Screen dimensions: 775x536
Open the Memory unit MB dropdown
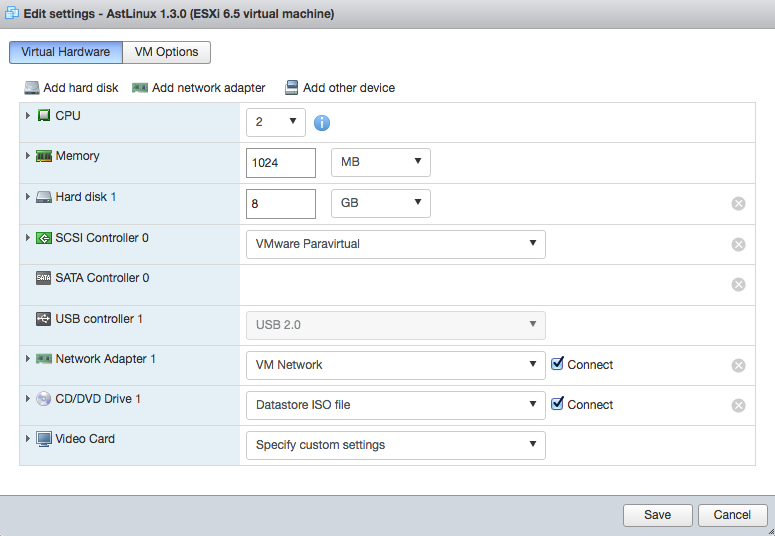pos(381,162)
